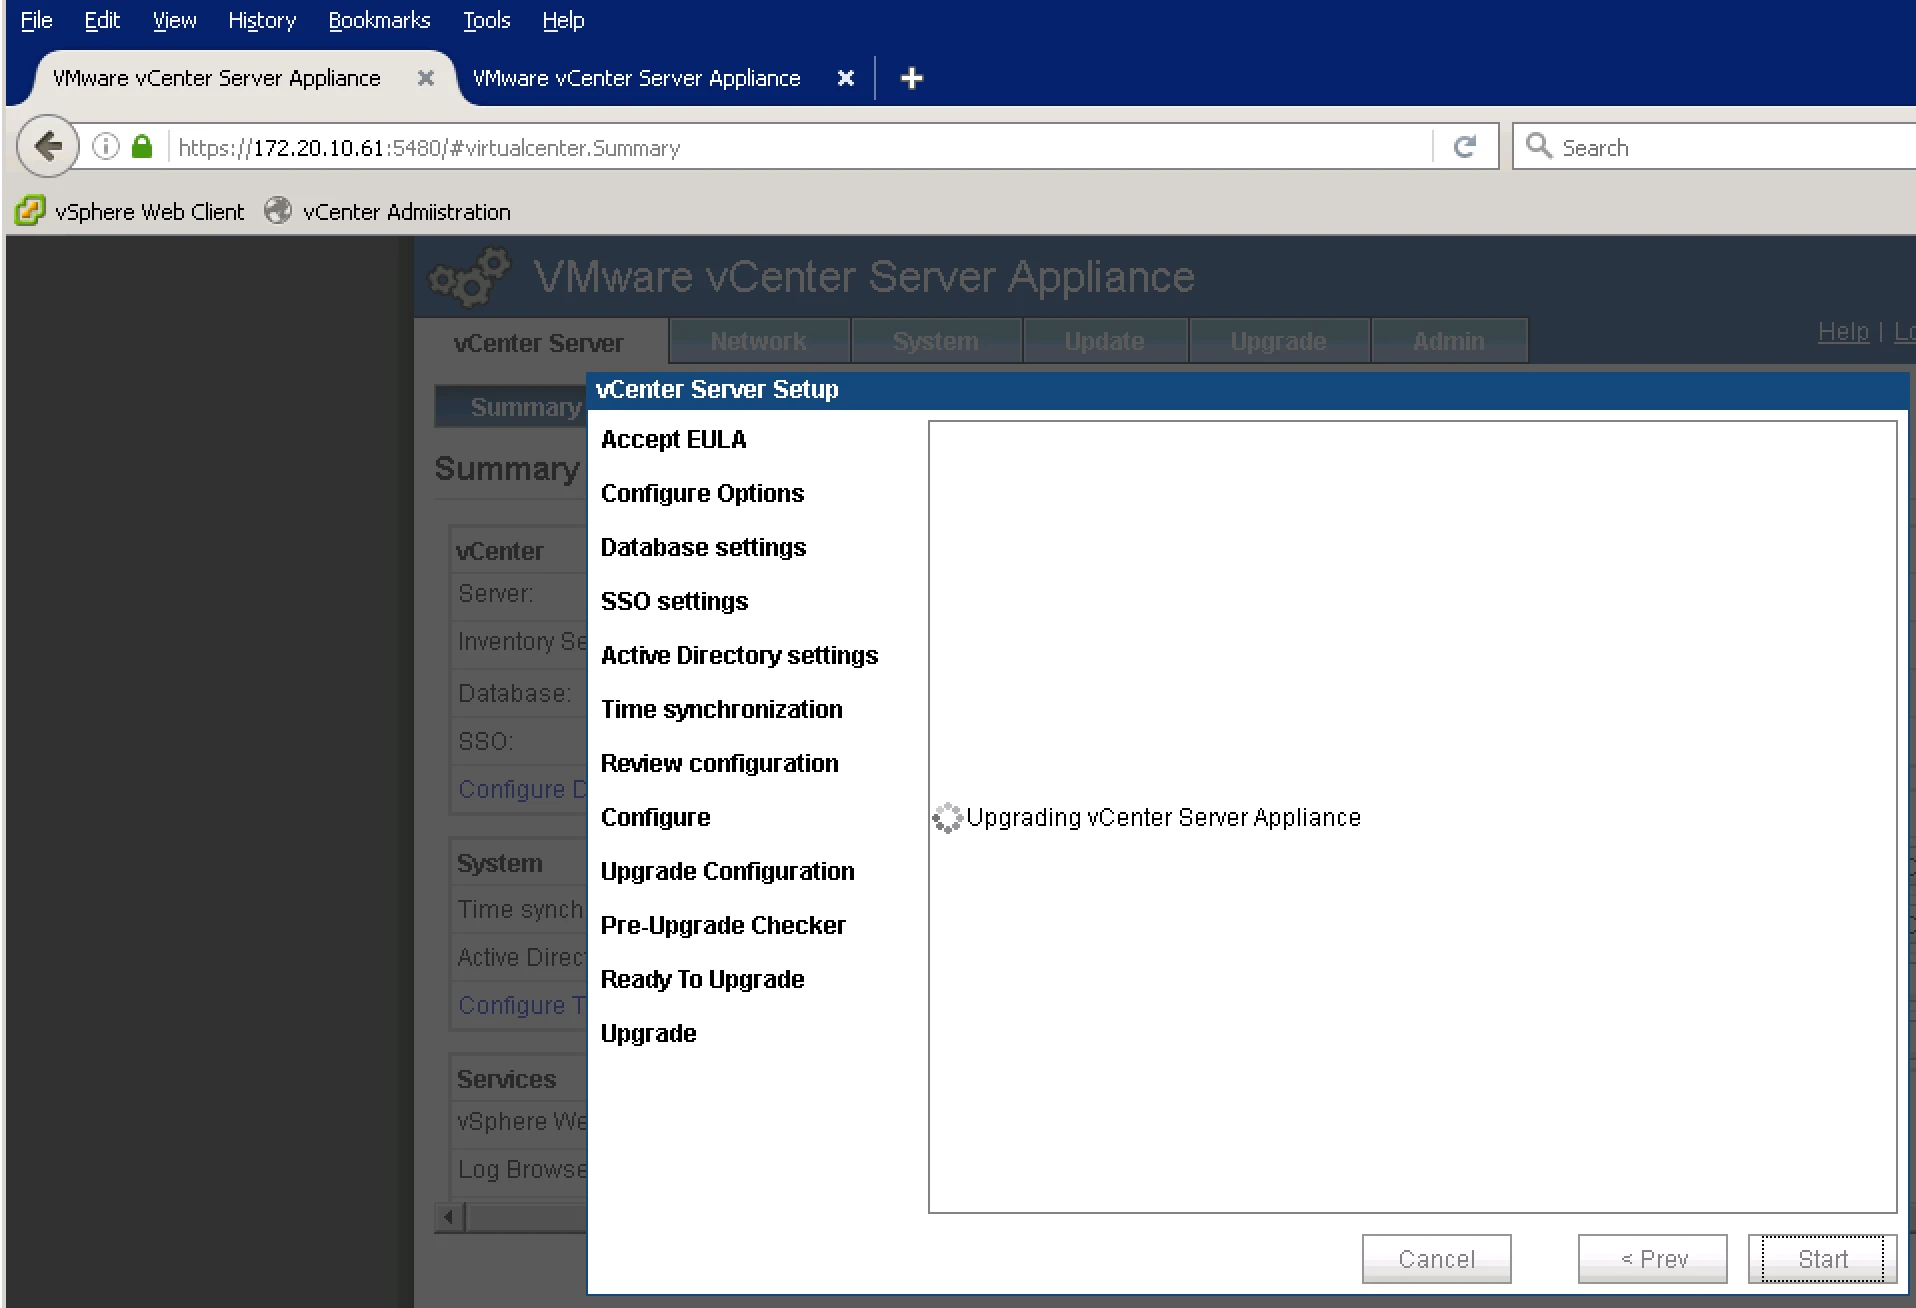The image size is (1916, 1308).
Task: Click the Cancel button in the setup wizard
Action: point(1436,1259)
